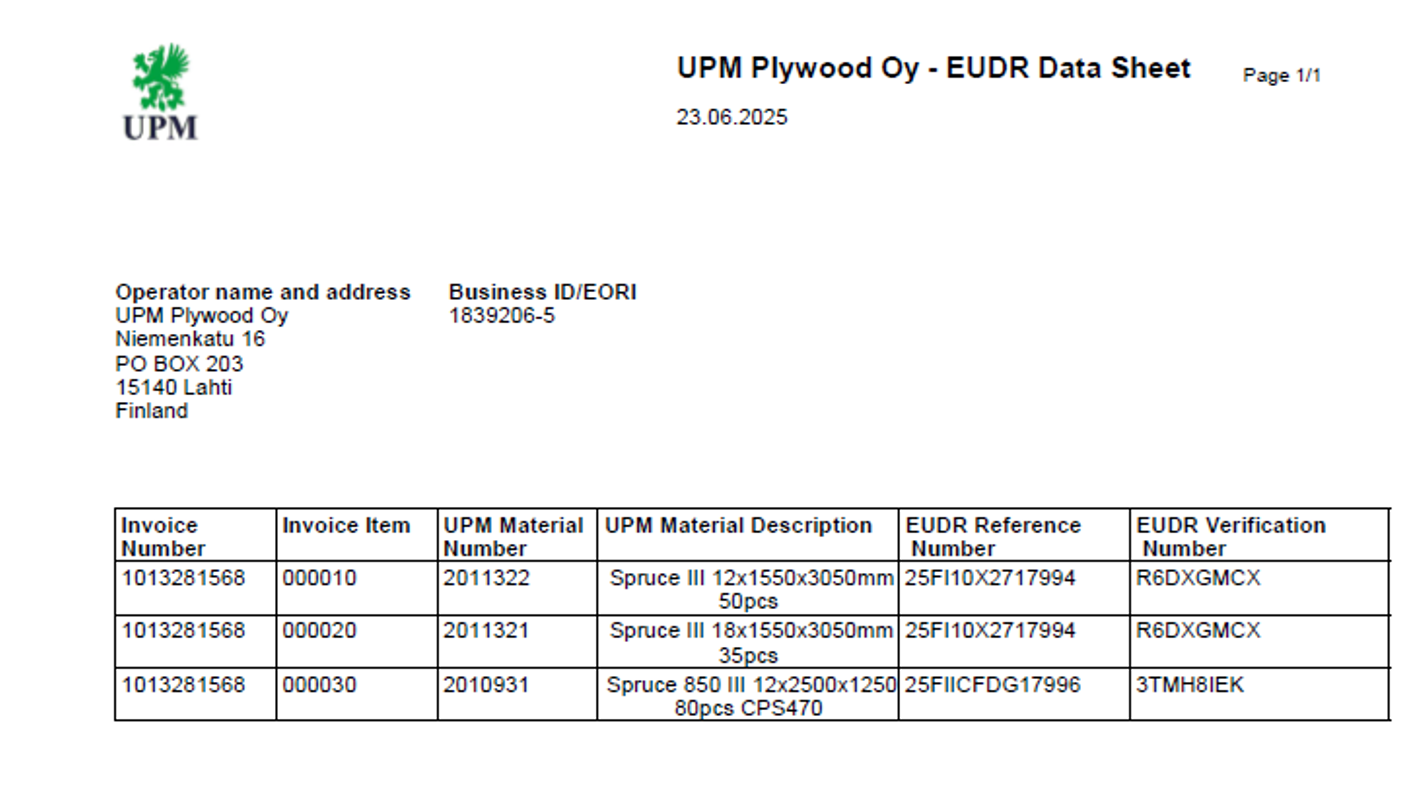Screen dimensions: 1424x801
Task: Click the Operator name and address heading
Action: pyautogui.click(x=262, y=292)
